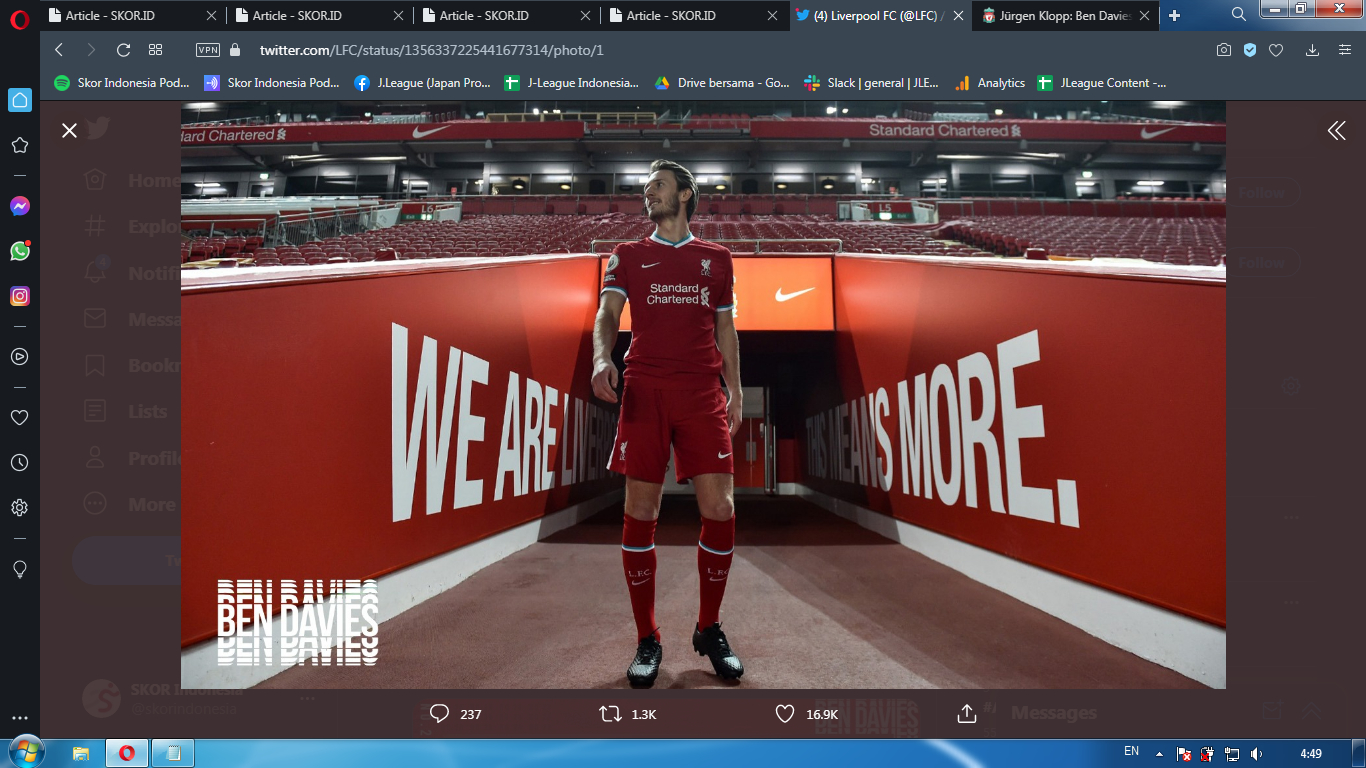The width and height of the screenshot is (1366, 768).
Task: Go forward with the forward arrow
Action: click(x=91, y=50)
